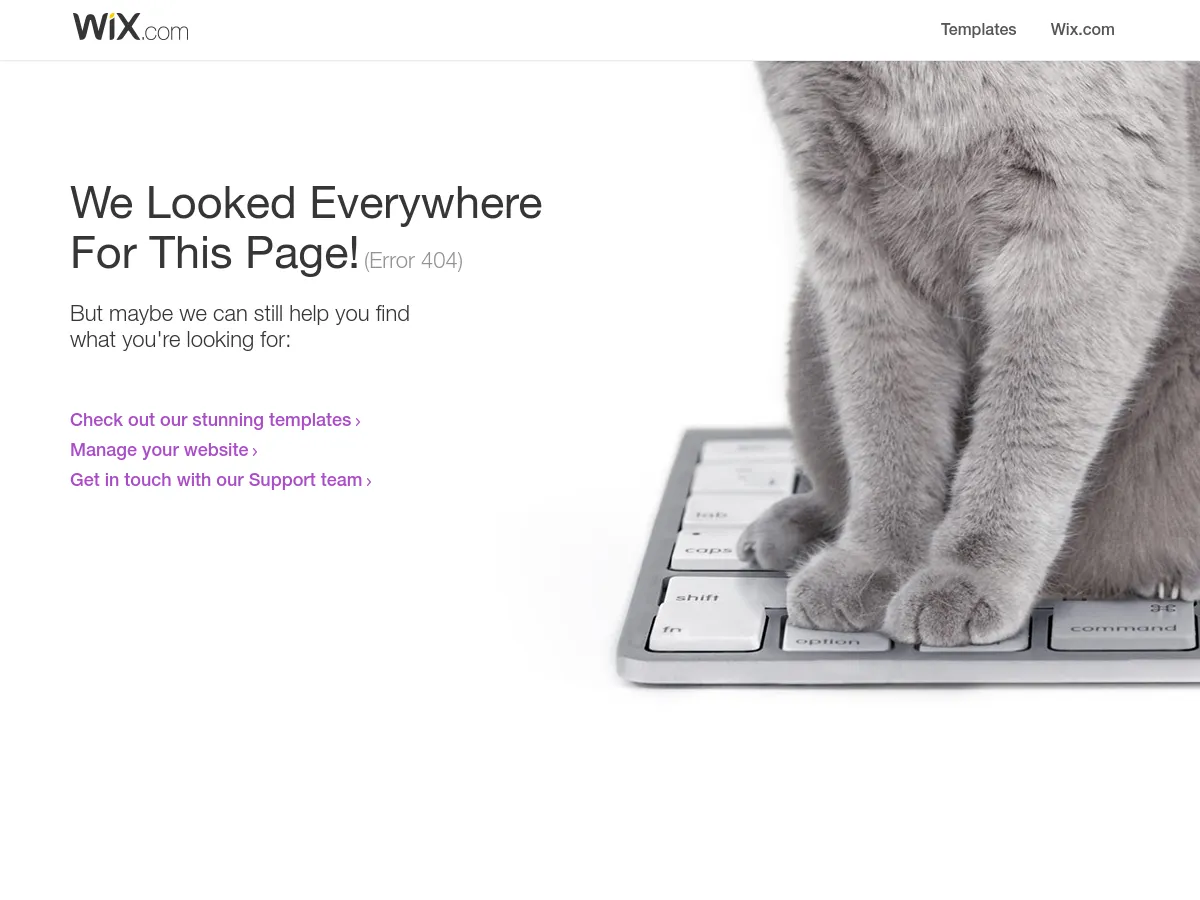Click the command key on pictured keyboard
This screenshot has height=900, width=1200.
click(x=1122, y=627)
